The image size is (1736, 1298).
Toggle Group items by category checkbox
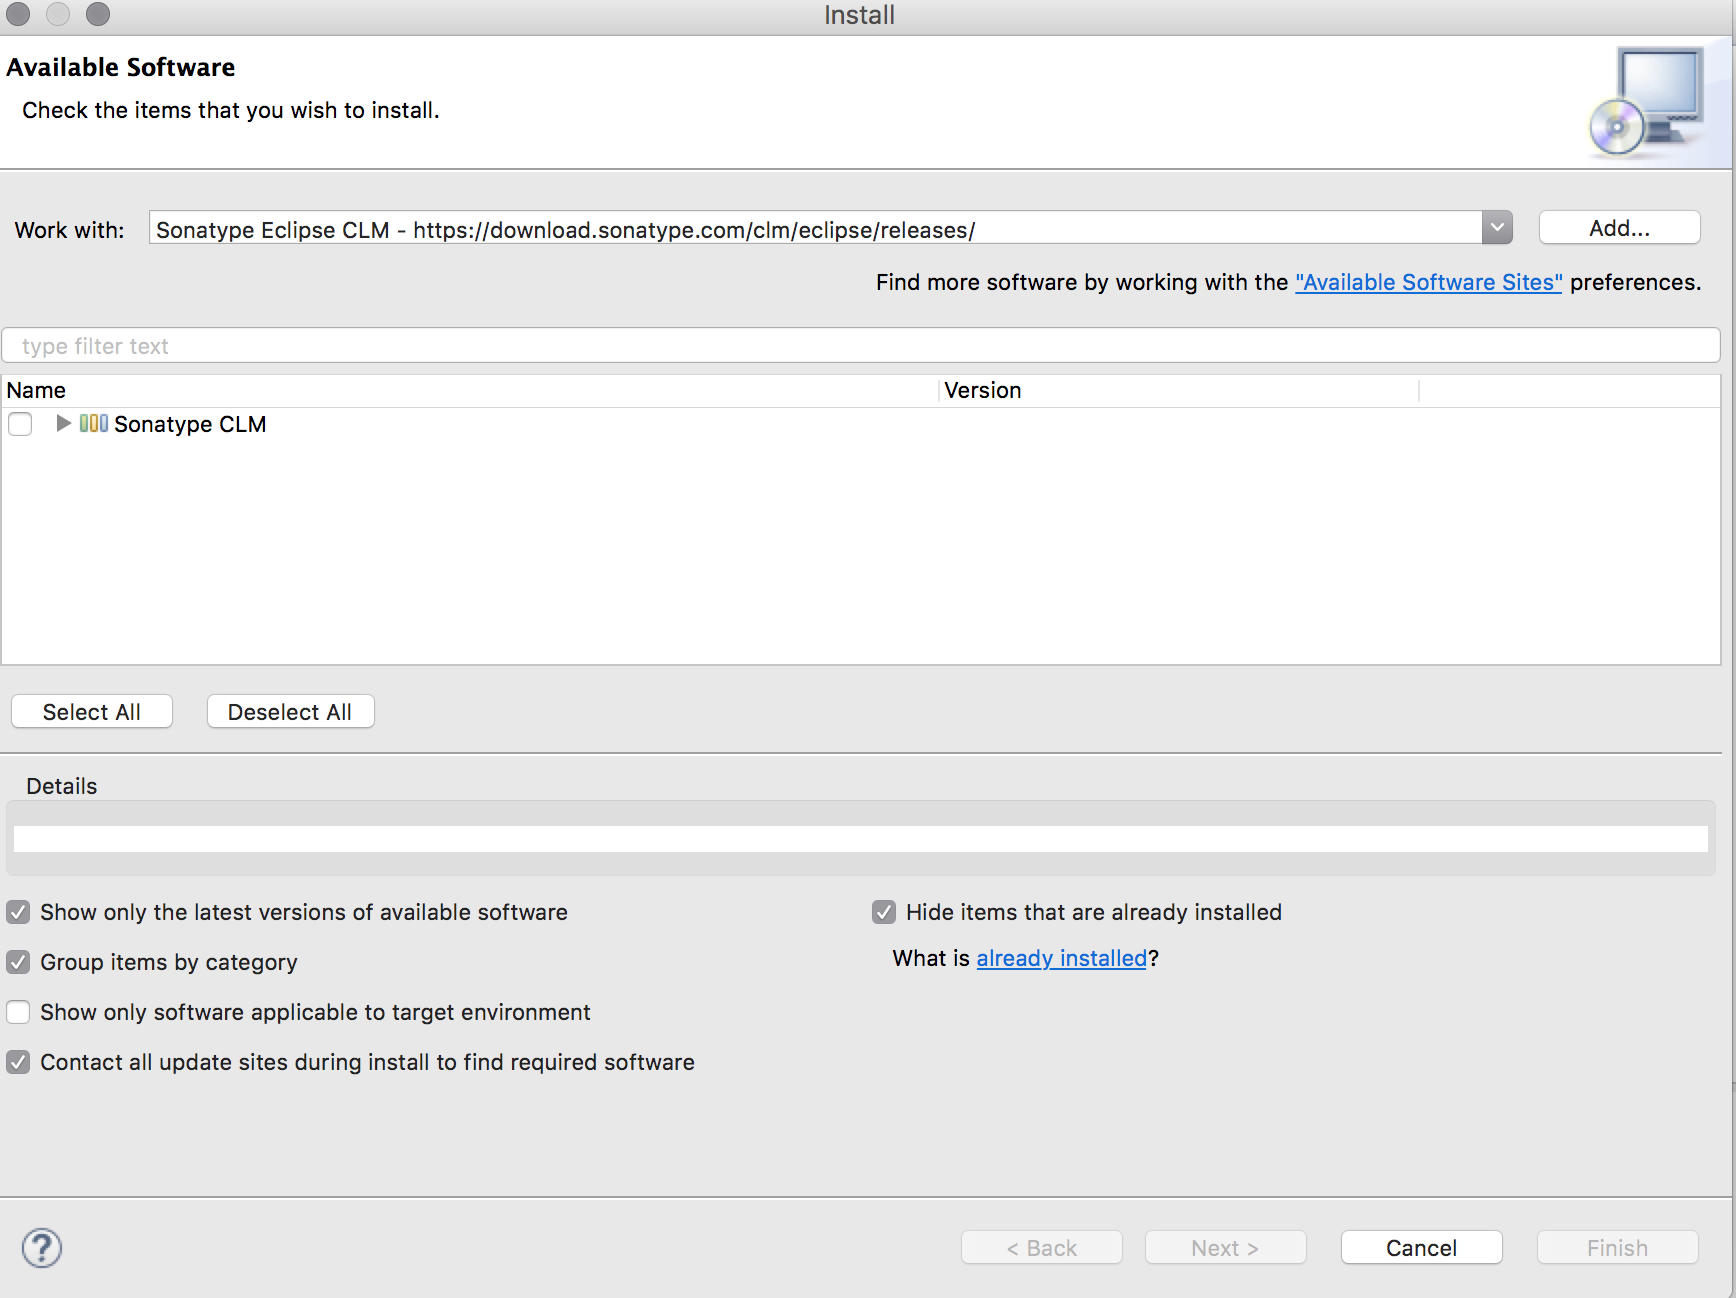pyautogui.click(x=18, y=962)
